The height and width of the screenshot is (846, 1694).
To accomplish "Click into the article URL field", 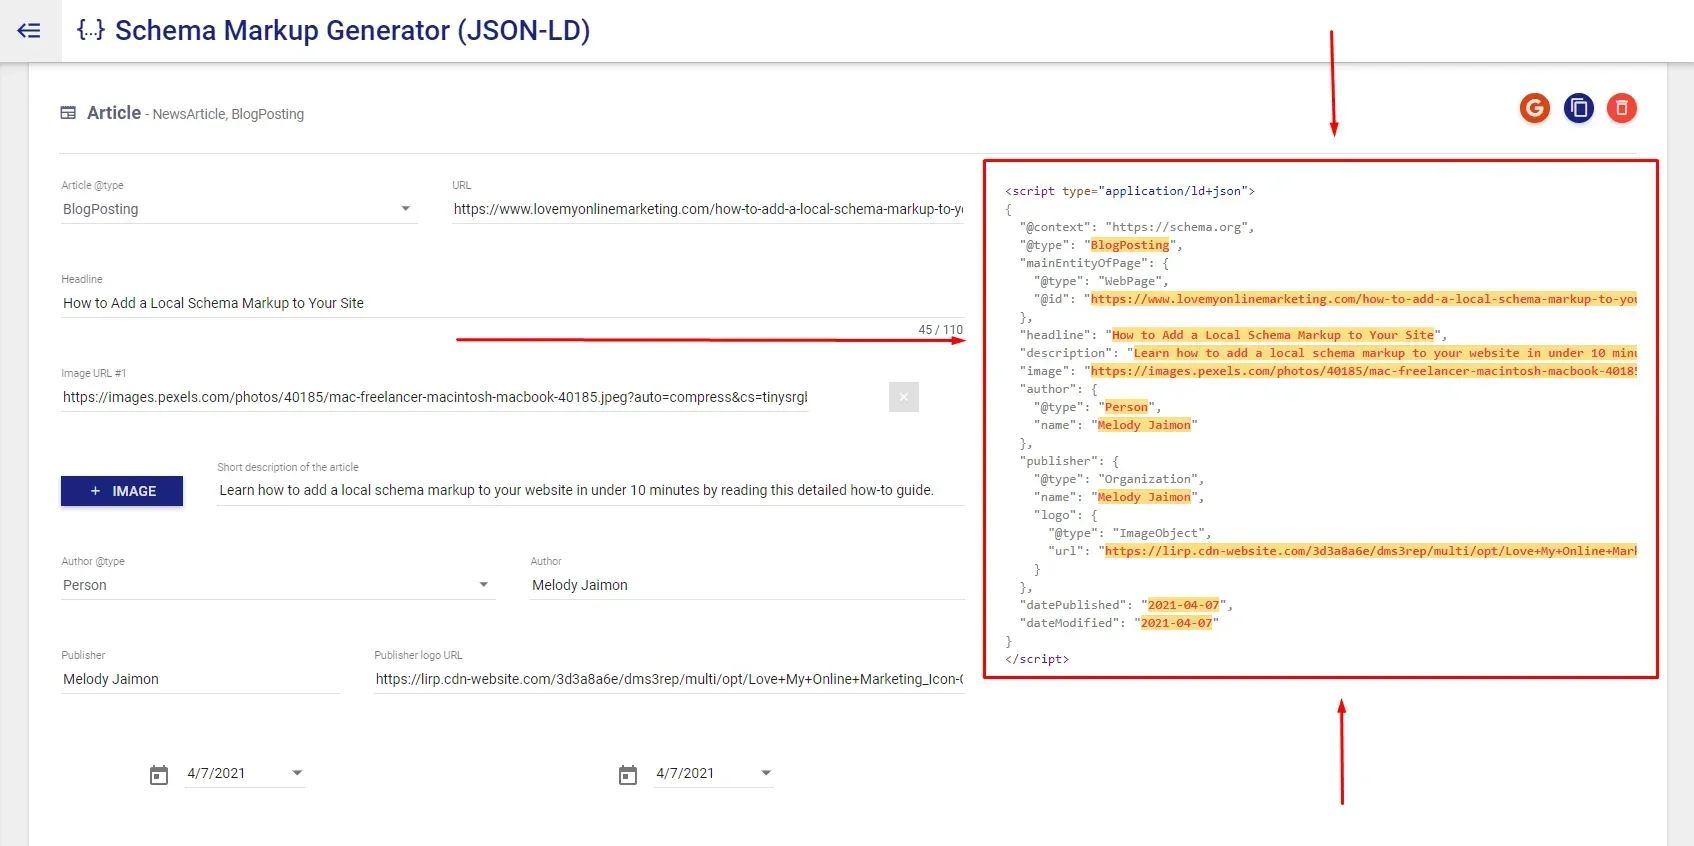I will click(x=708, y=209).
